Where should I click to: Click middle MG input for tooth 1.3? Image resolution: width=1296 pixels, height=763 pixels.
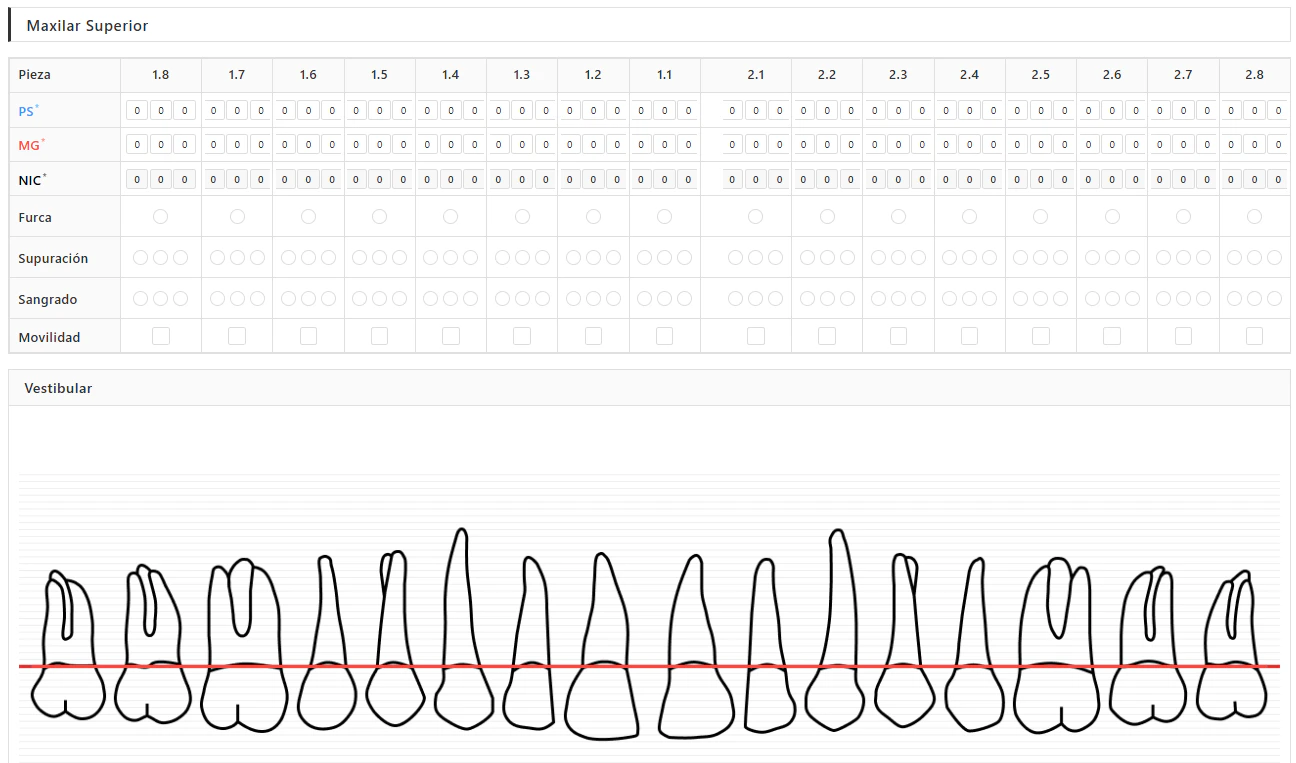(523, 145)
